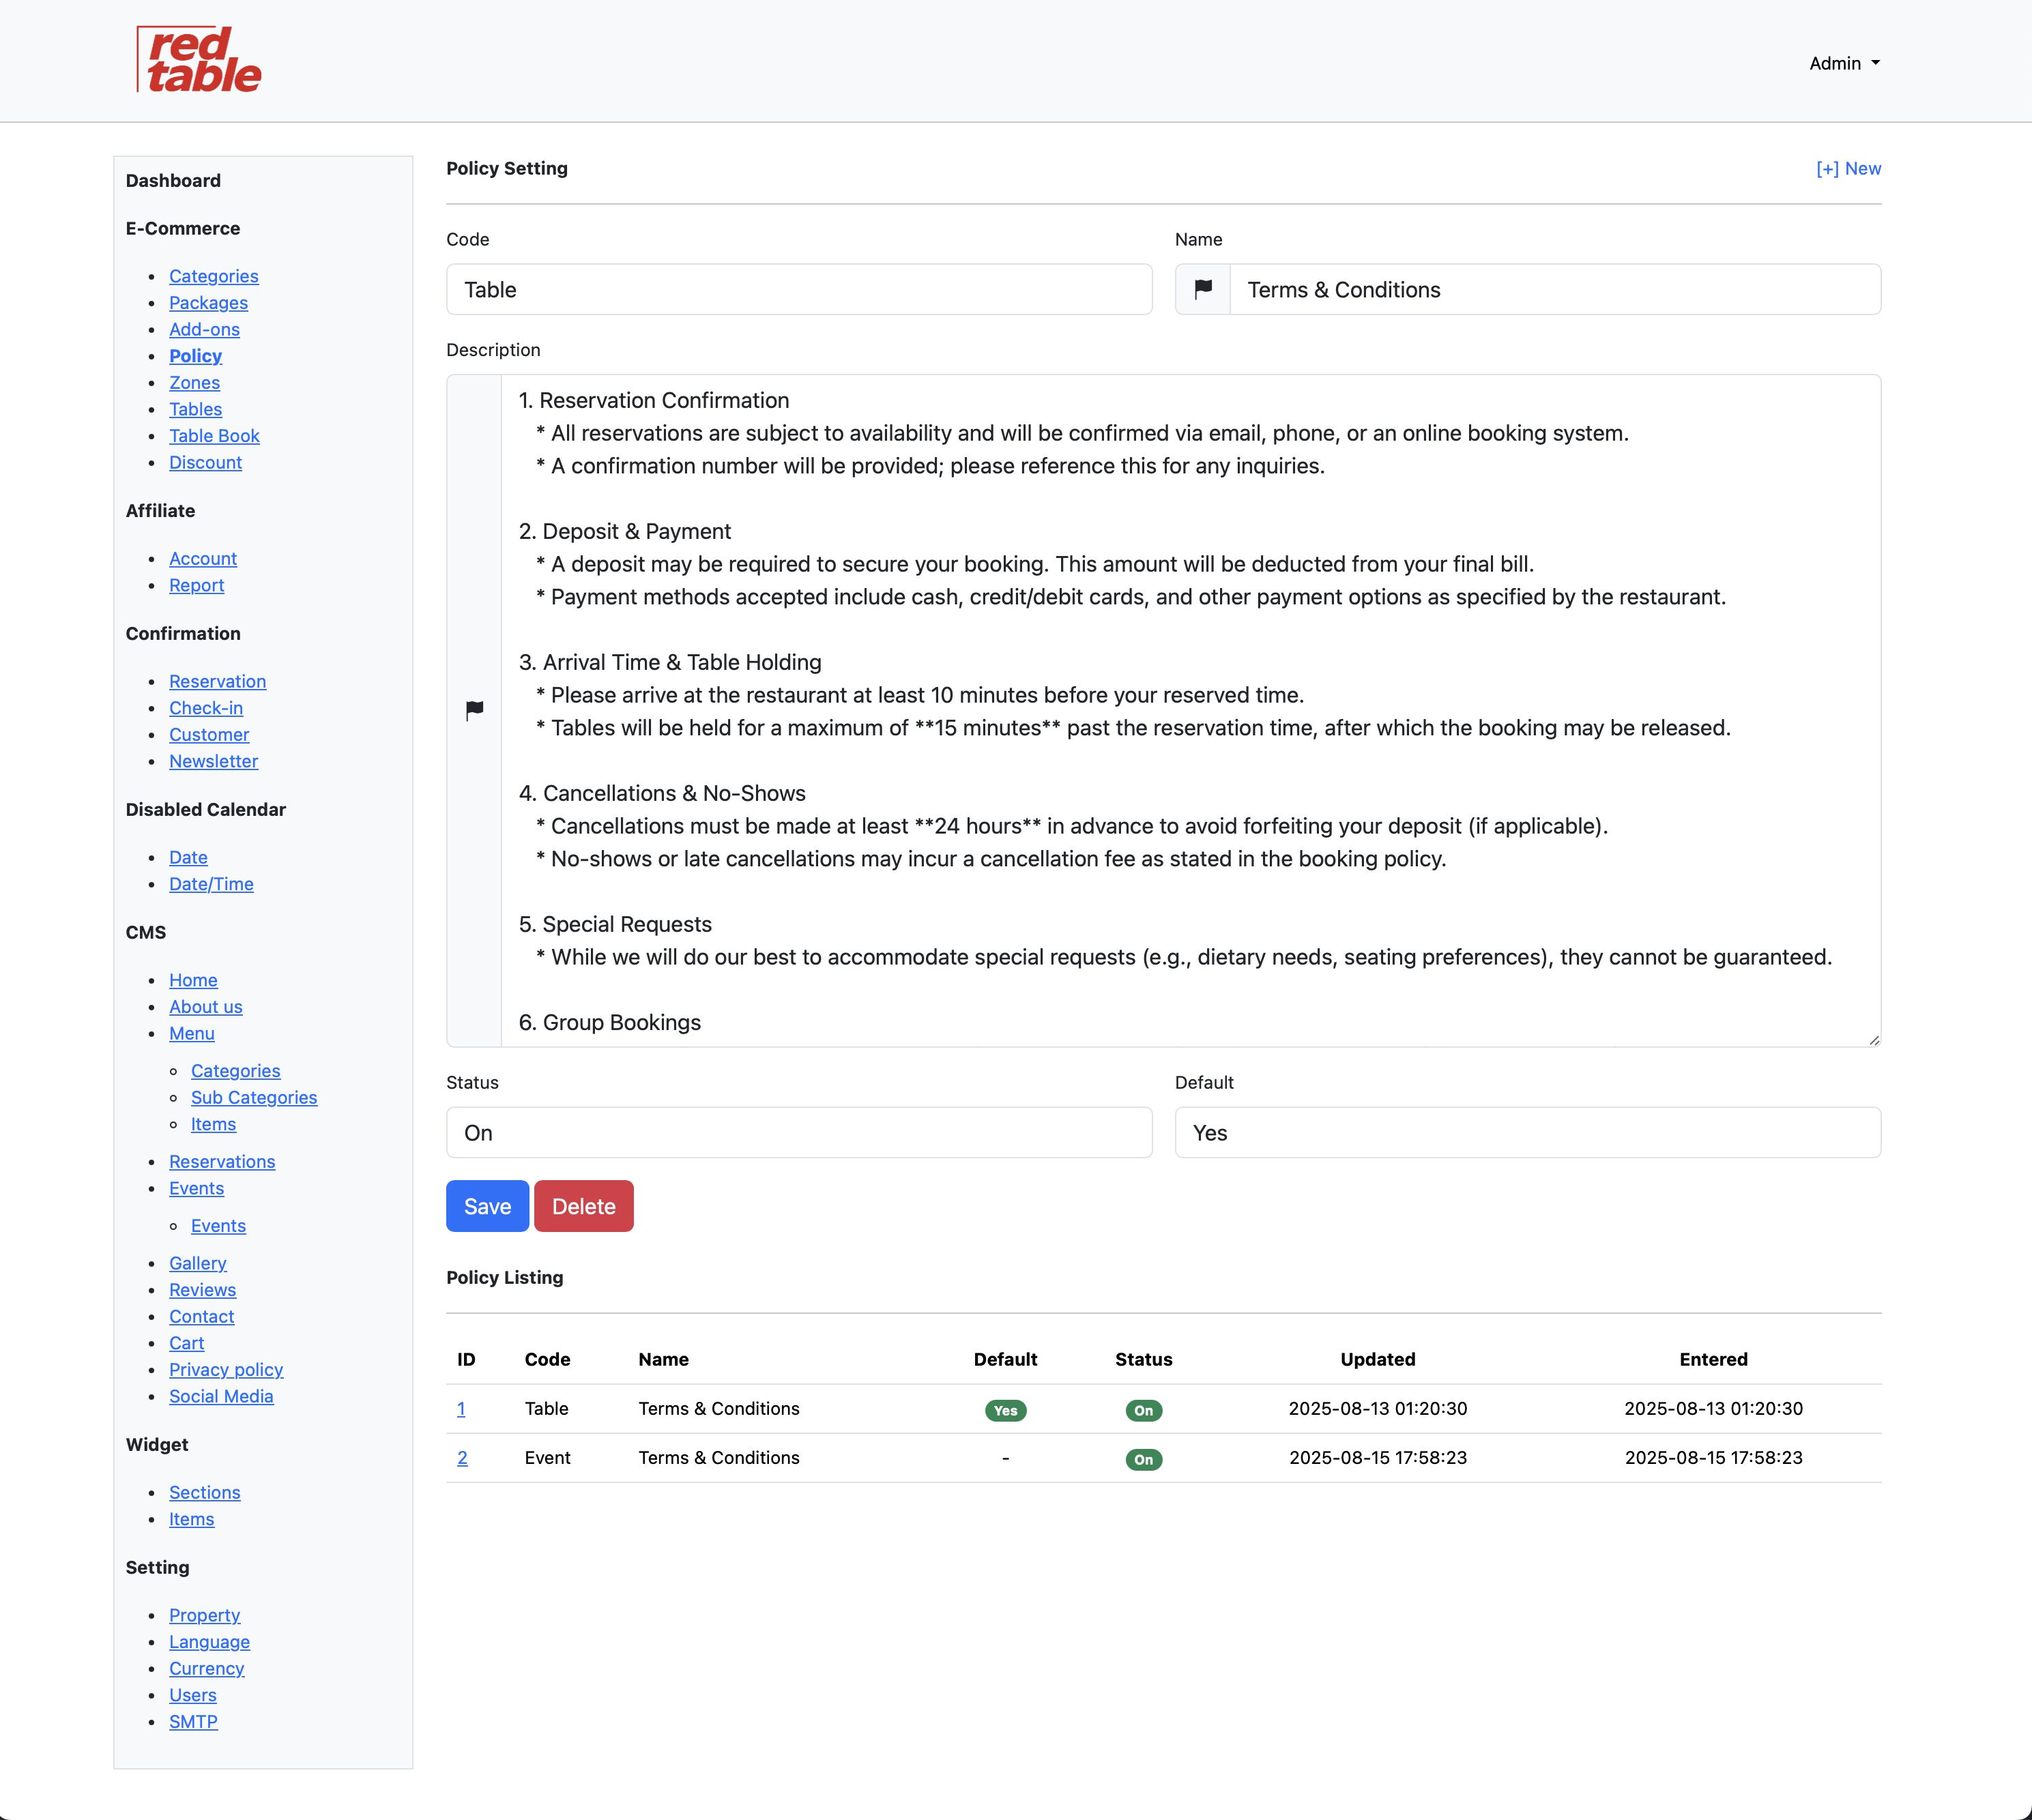
Task: Click the On status badge for Event policy
Action: [1143, 1459]
